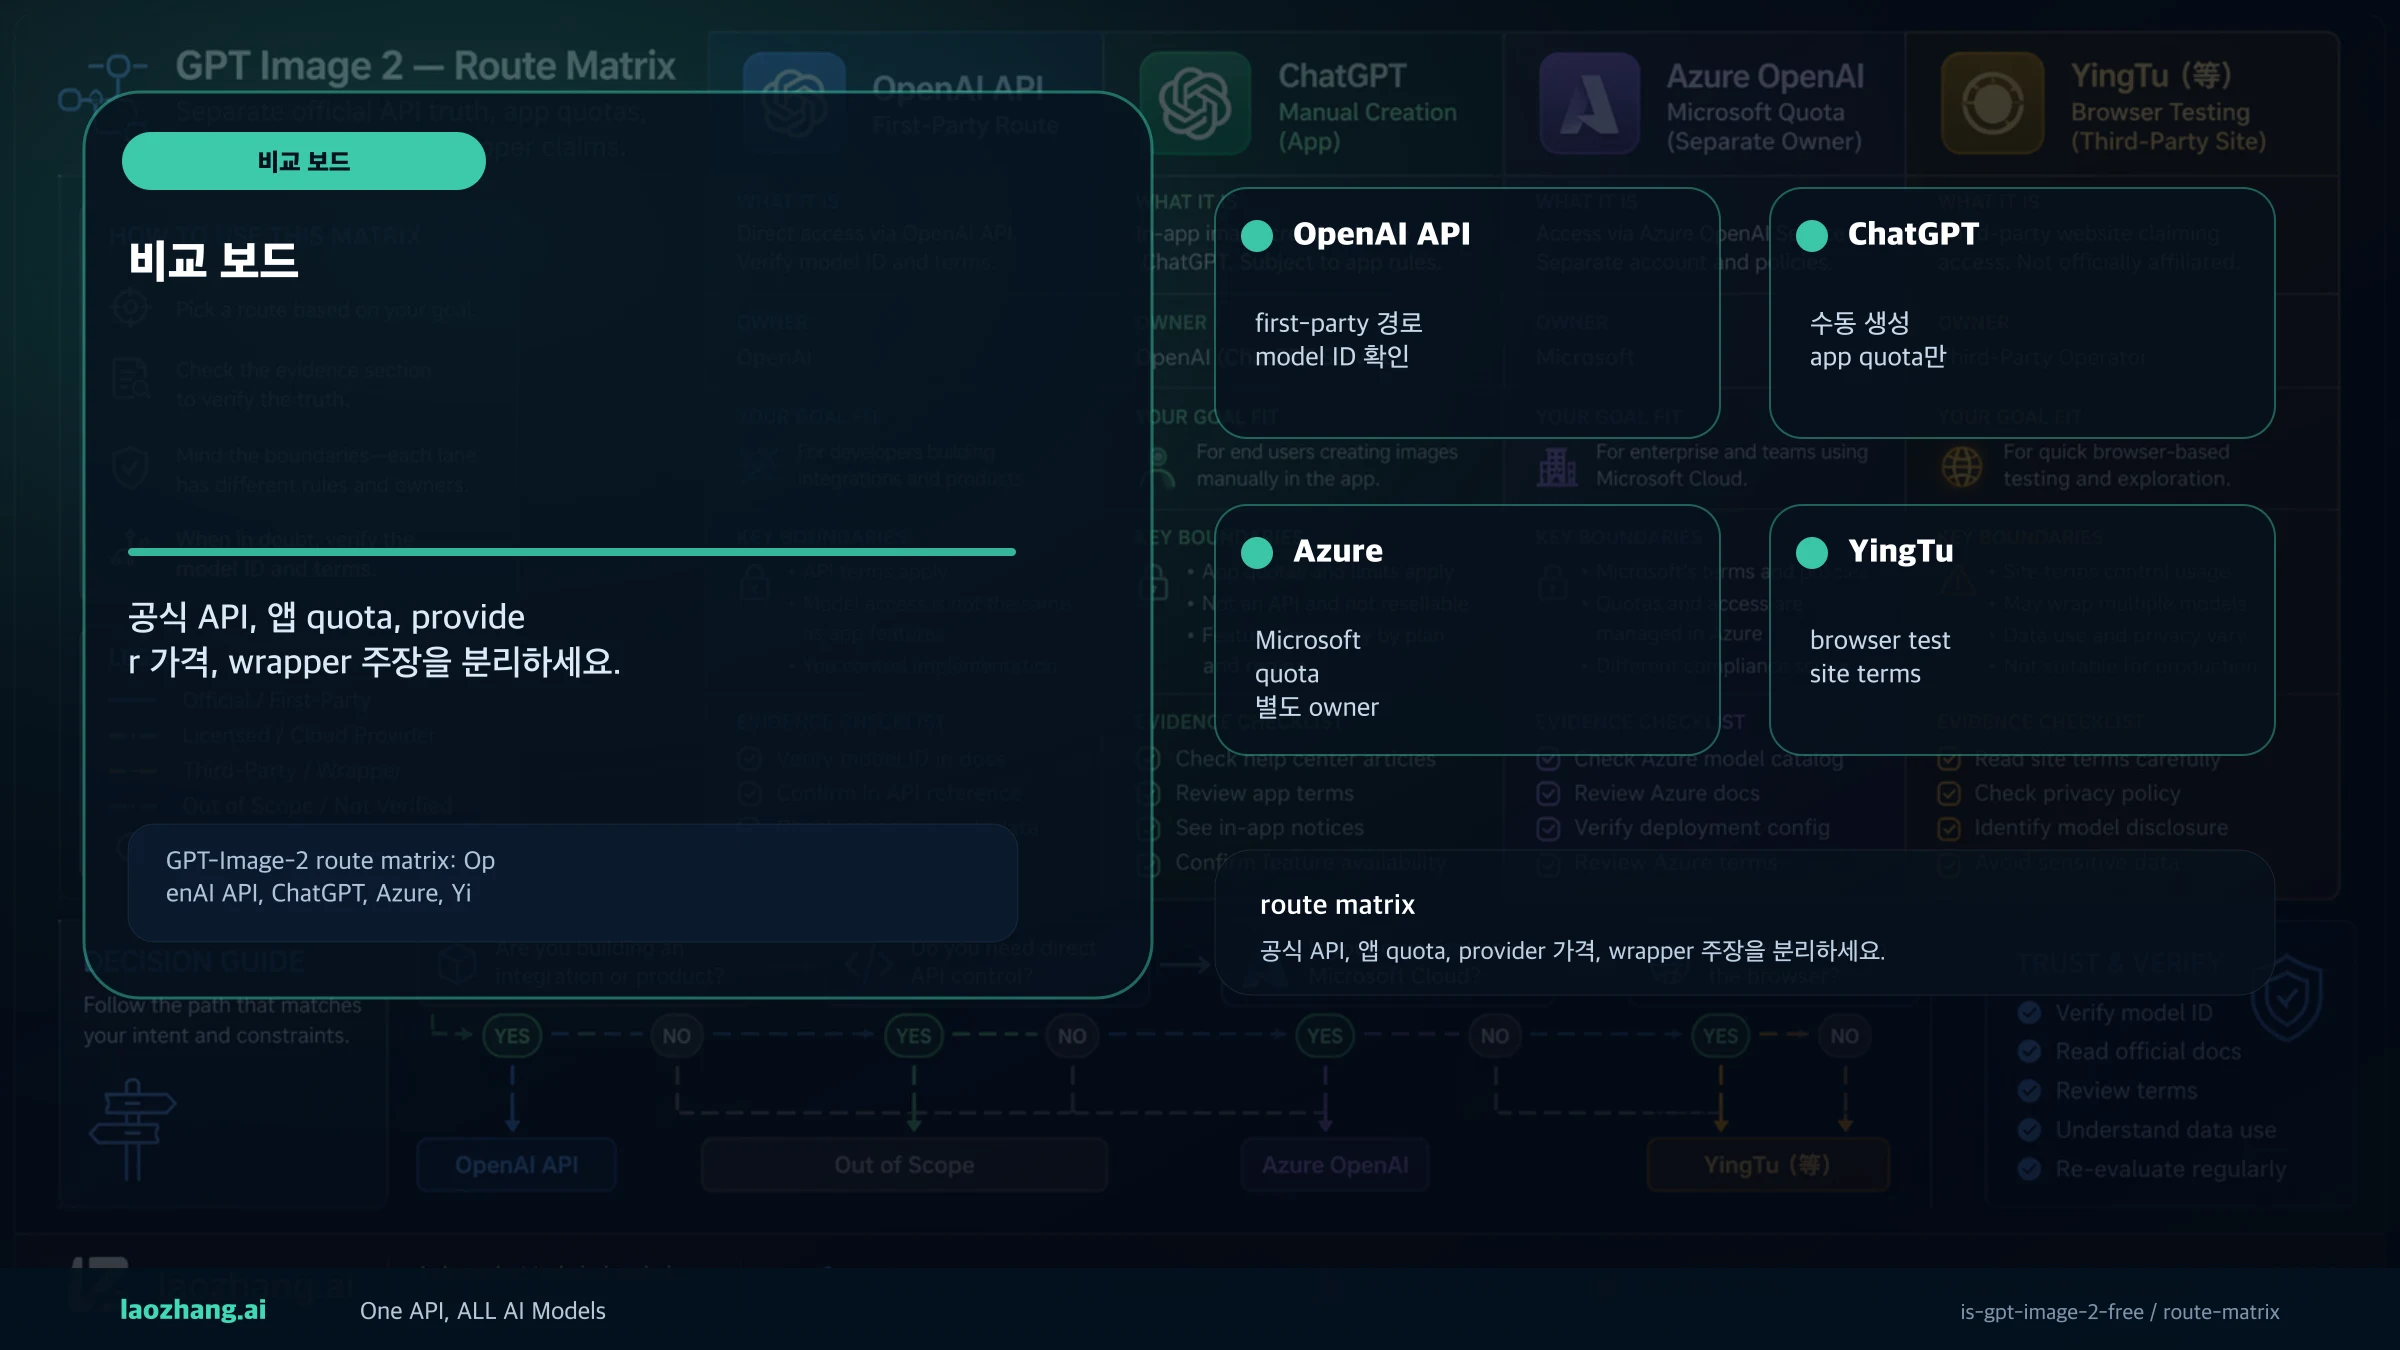Click the ChatGPT logo in the header
This screenshot has height=1350, width=2400.
1195,103
